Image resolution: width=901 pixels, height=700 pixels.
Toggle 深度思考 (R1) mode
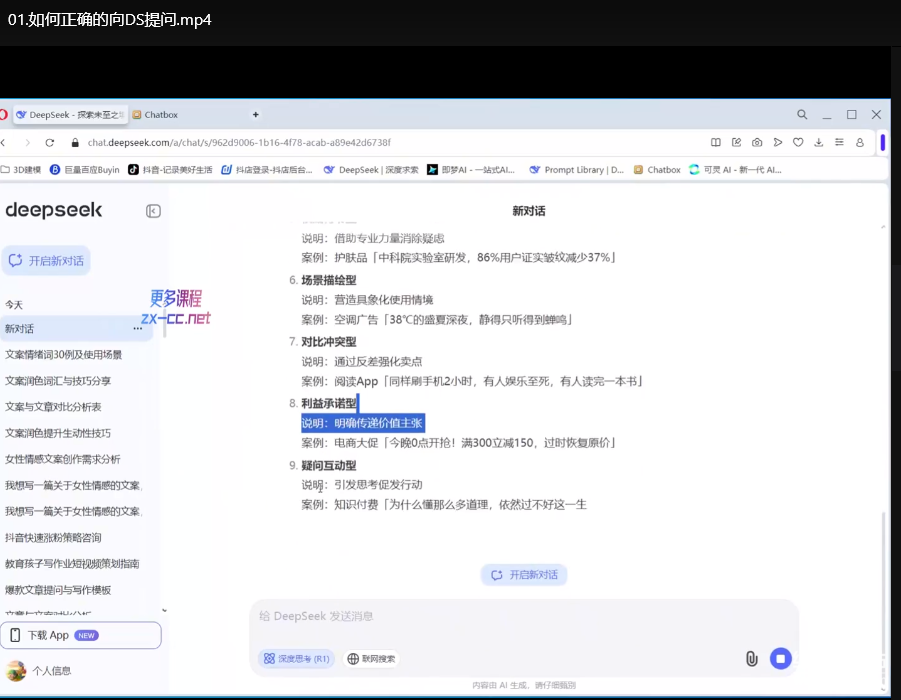pyautogui.click(x=297, y=659)
